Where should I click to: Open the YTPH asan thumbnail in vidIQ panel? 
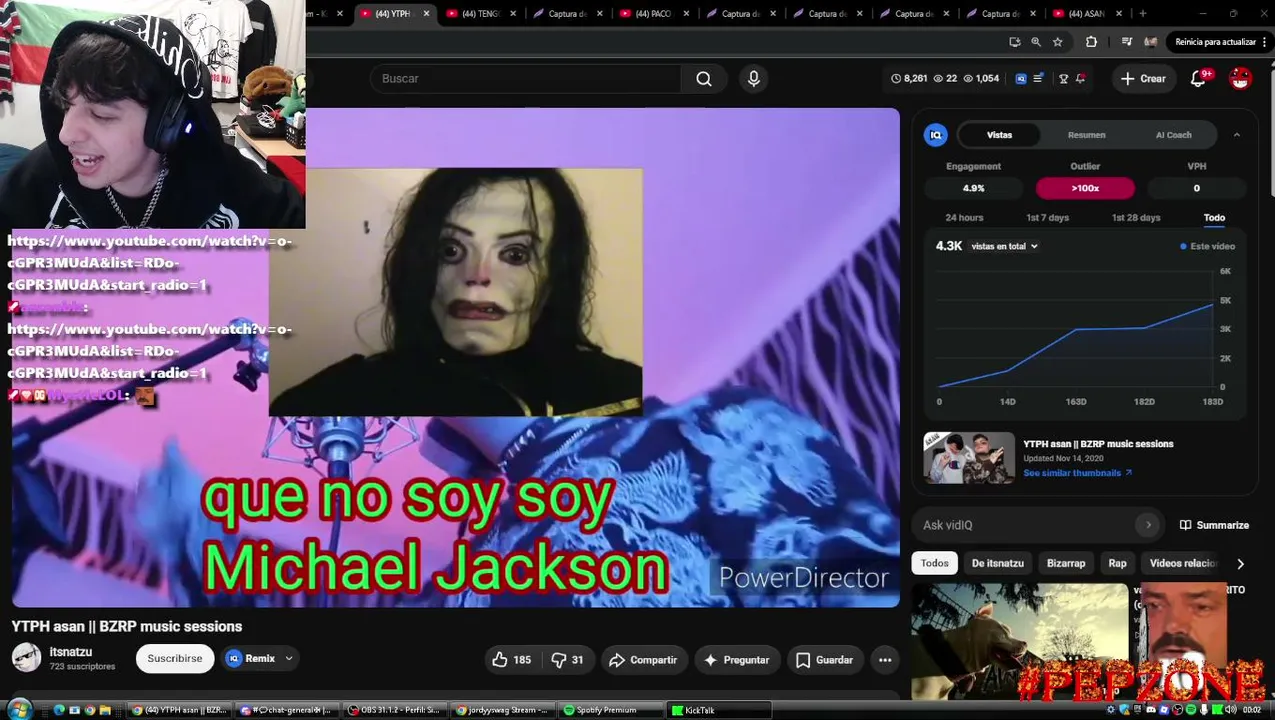(968, 458)
